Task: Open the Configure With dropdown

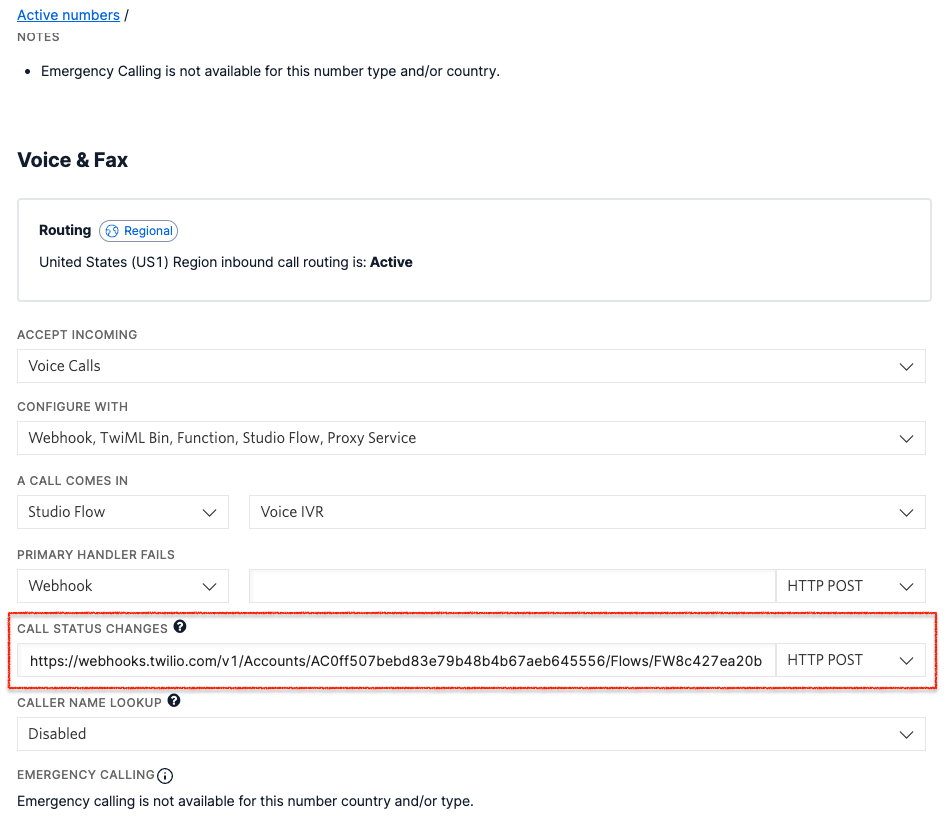Action: [x=471, y=438]
